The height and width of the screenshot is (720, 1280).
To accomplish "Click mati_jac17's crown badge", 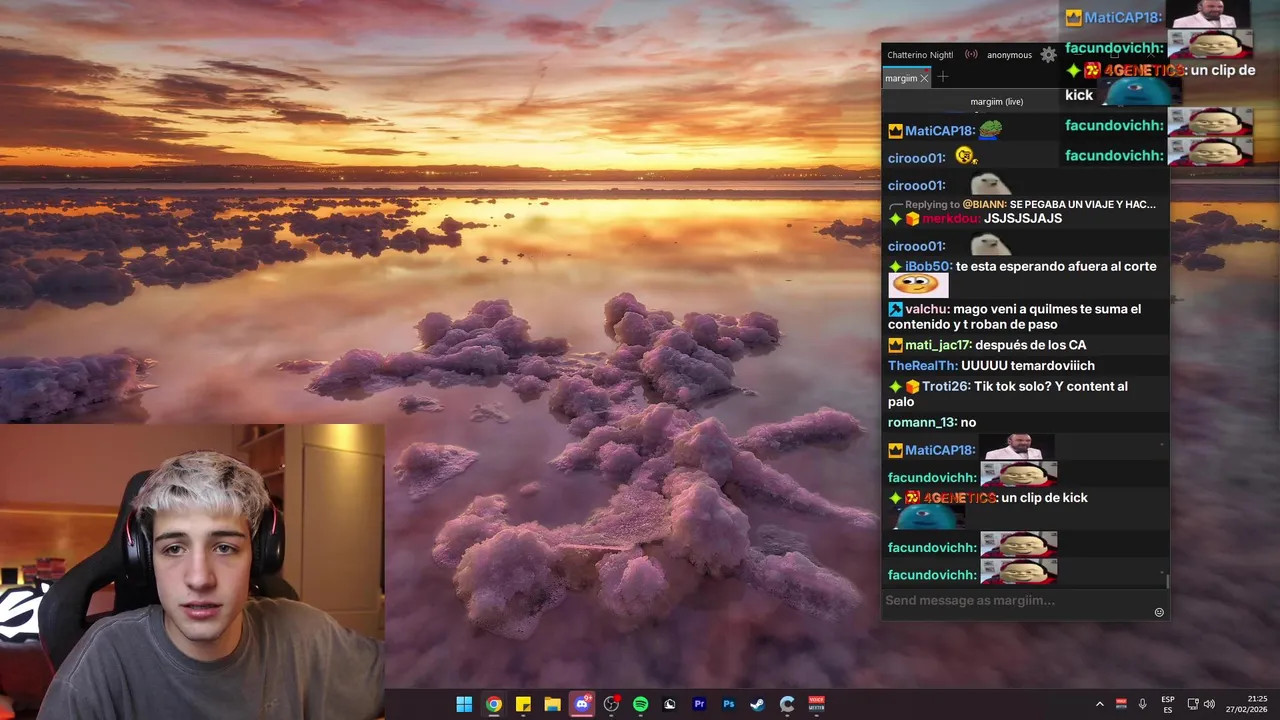I will 895,345.
